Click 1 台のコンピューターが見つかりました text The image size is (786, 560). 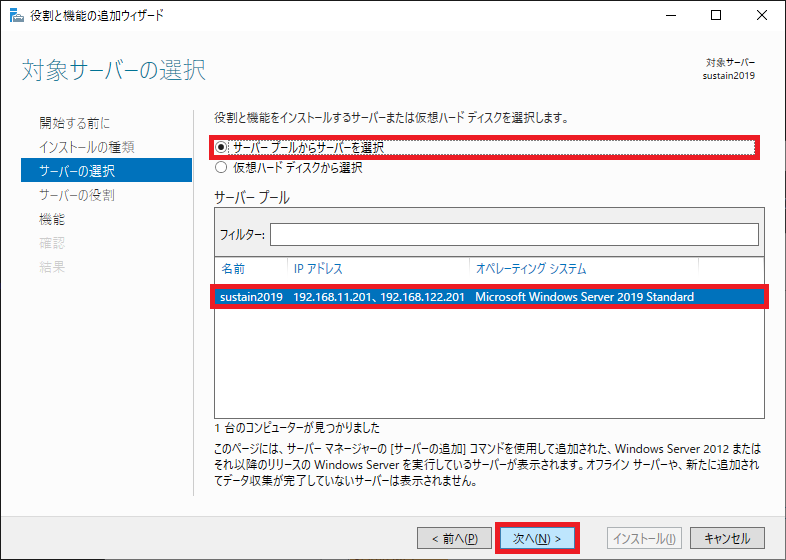(297, 428)
